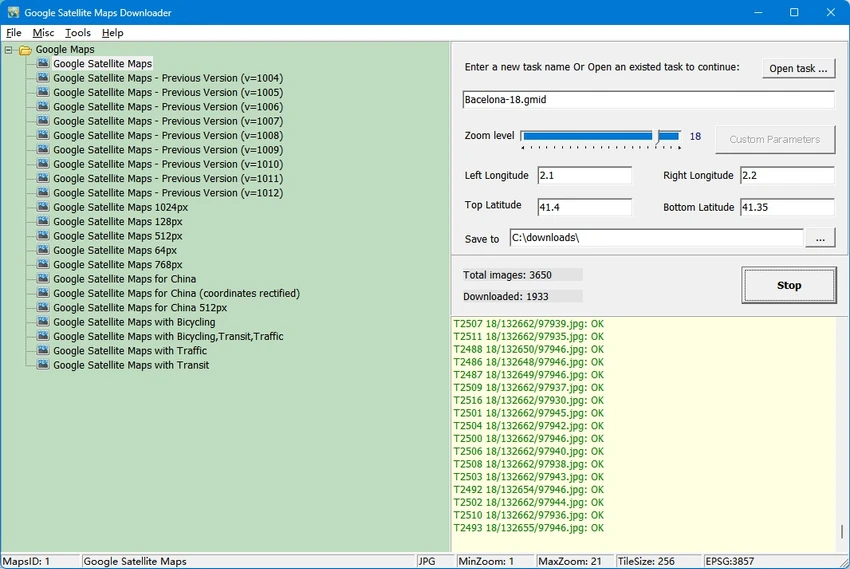Click TileSize: 256 in status bar
This screenshot has width=850, height=569.
click(x=646, y=561)
